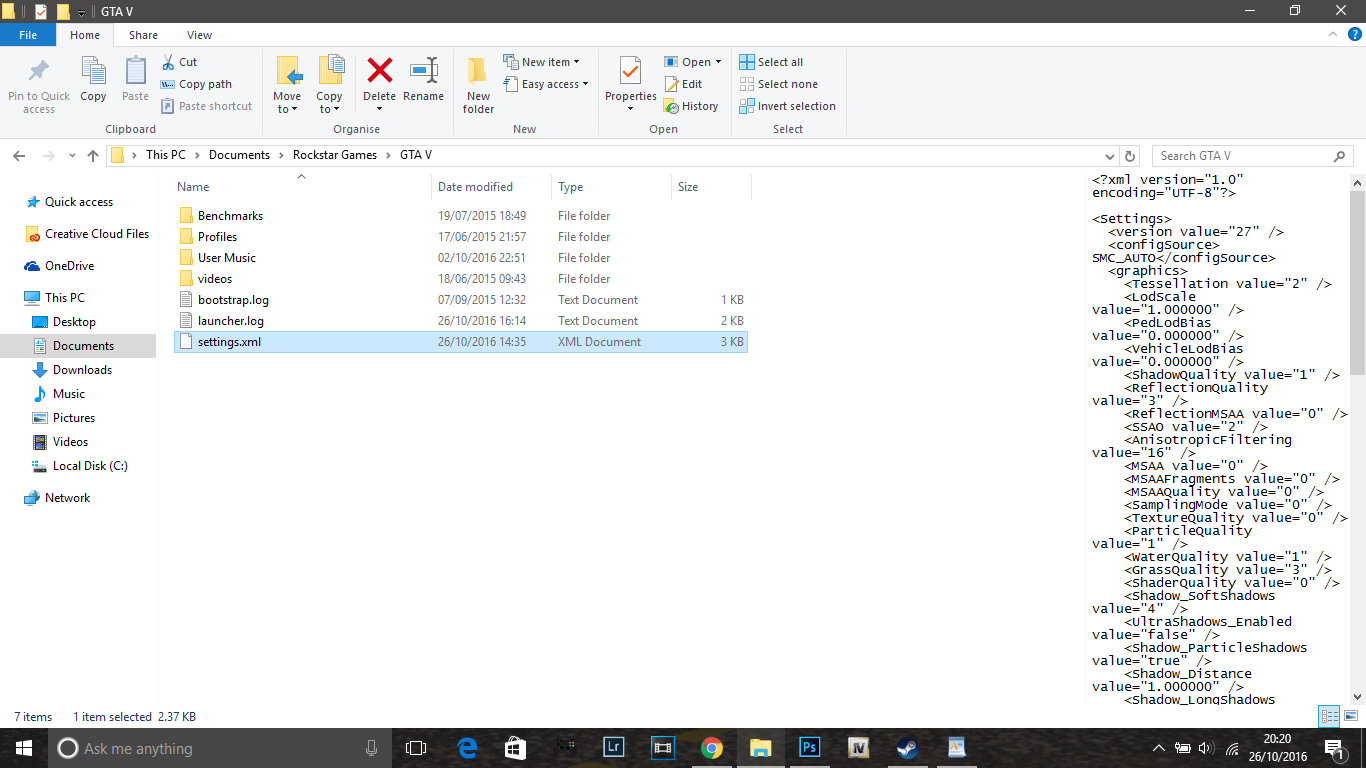Refresh the GTA V folder view

coord(1130,156)
